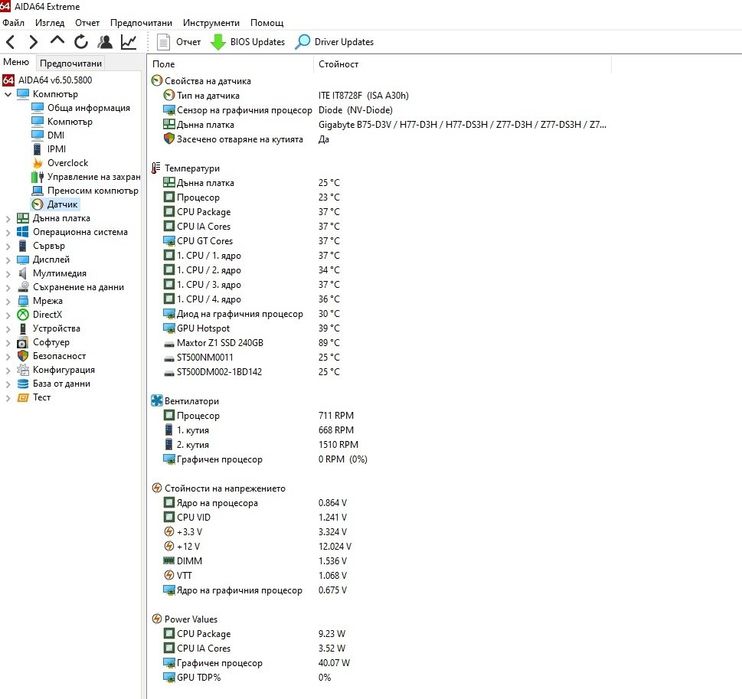
Task: Select the DIMM voltage row
Action: point(379,561)
